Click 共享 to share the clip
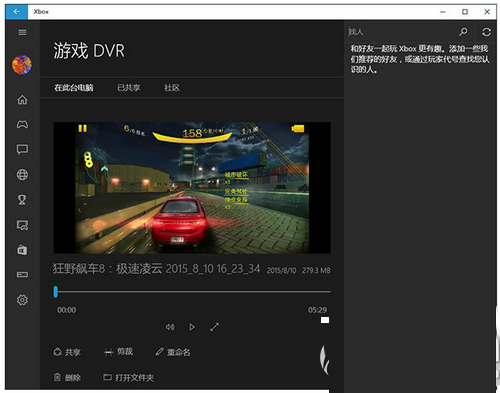 67,352
